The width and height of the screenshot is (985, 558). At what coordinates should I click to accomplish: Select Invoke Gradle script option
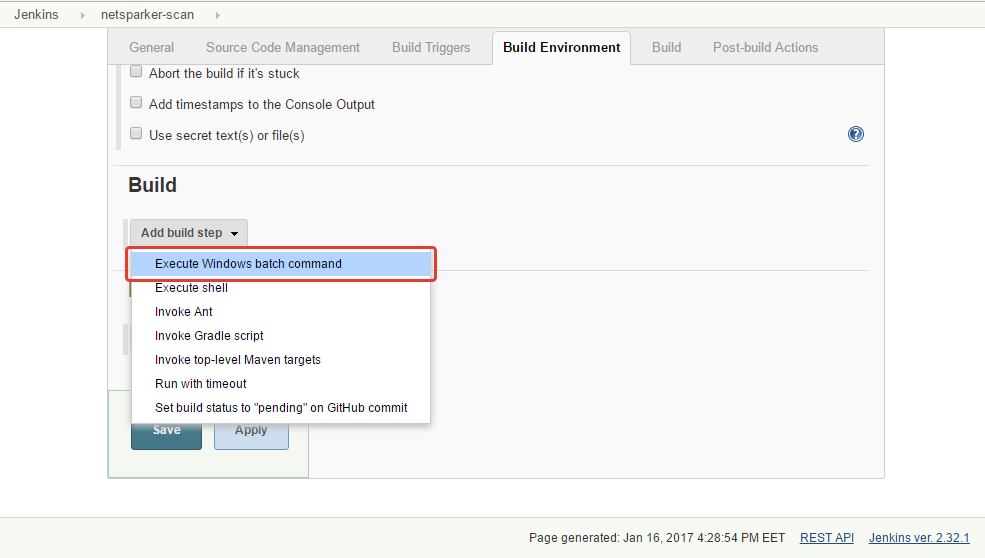click(209, 336)
